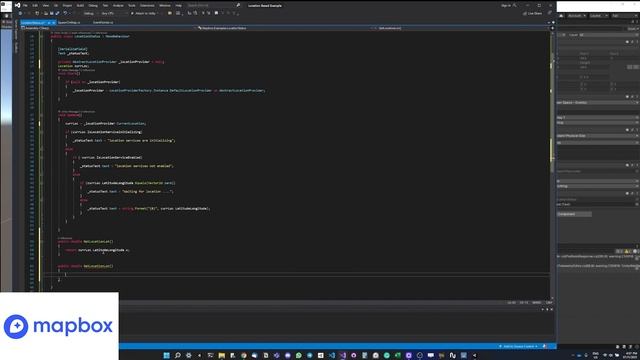Open the Git menu
The width and height of the screenshot is (640, 360).
tap(56, 6)
